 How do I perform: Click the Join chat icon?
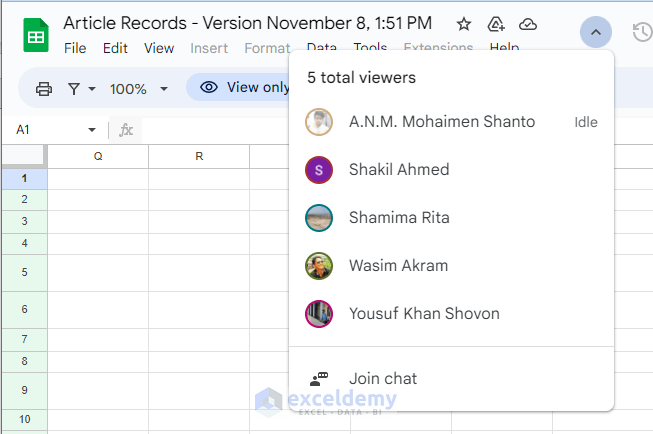(319, 379)
